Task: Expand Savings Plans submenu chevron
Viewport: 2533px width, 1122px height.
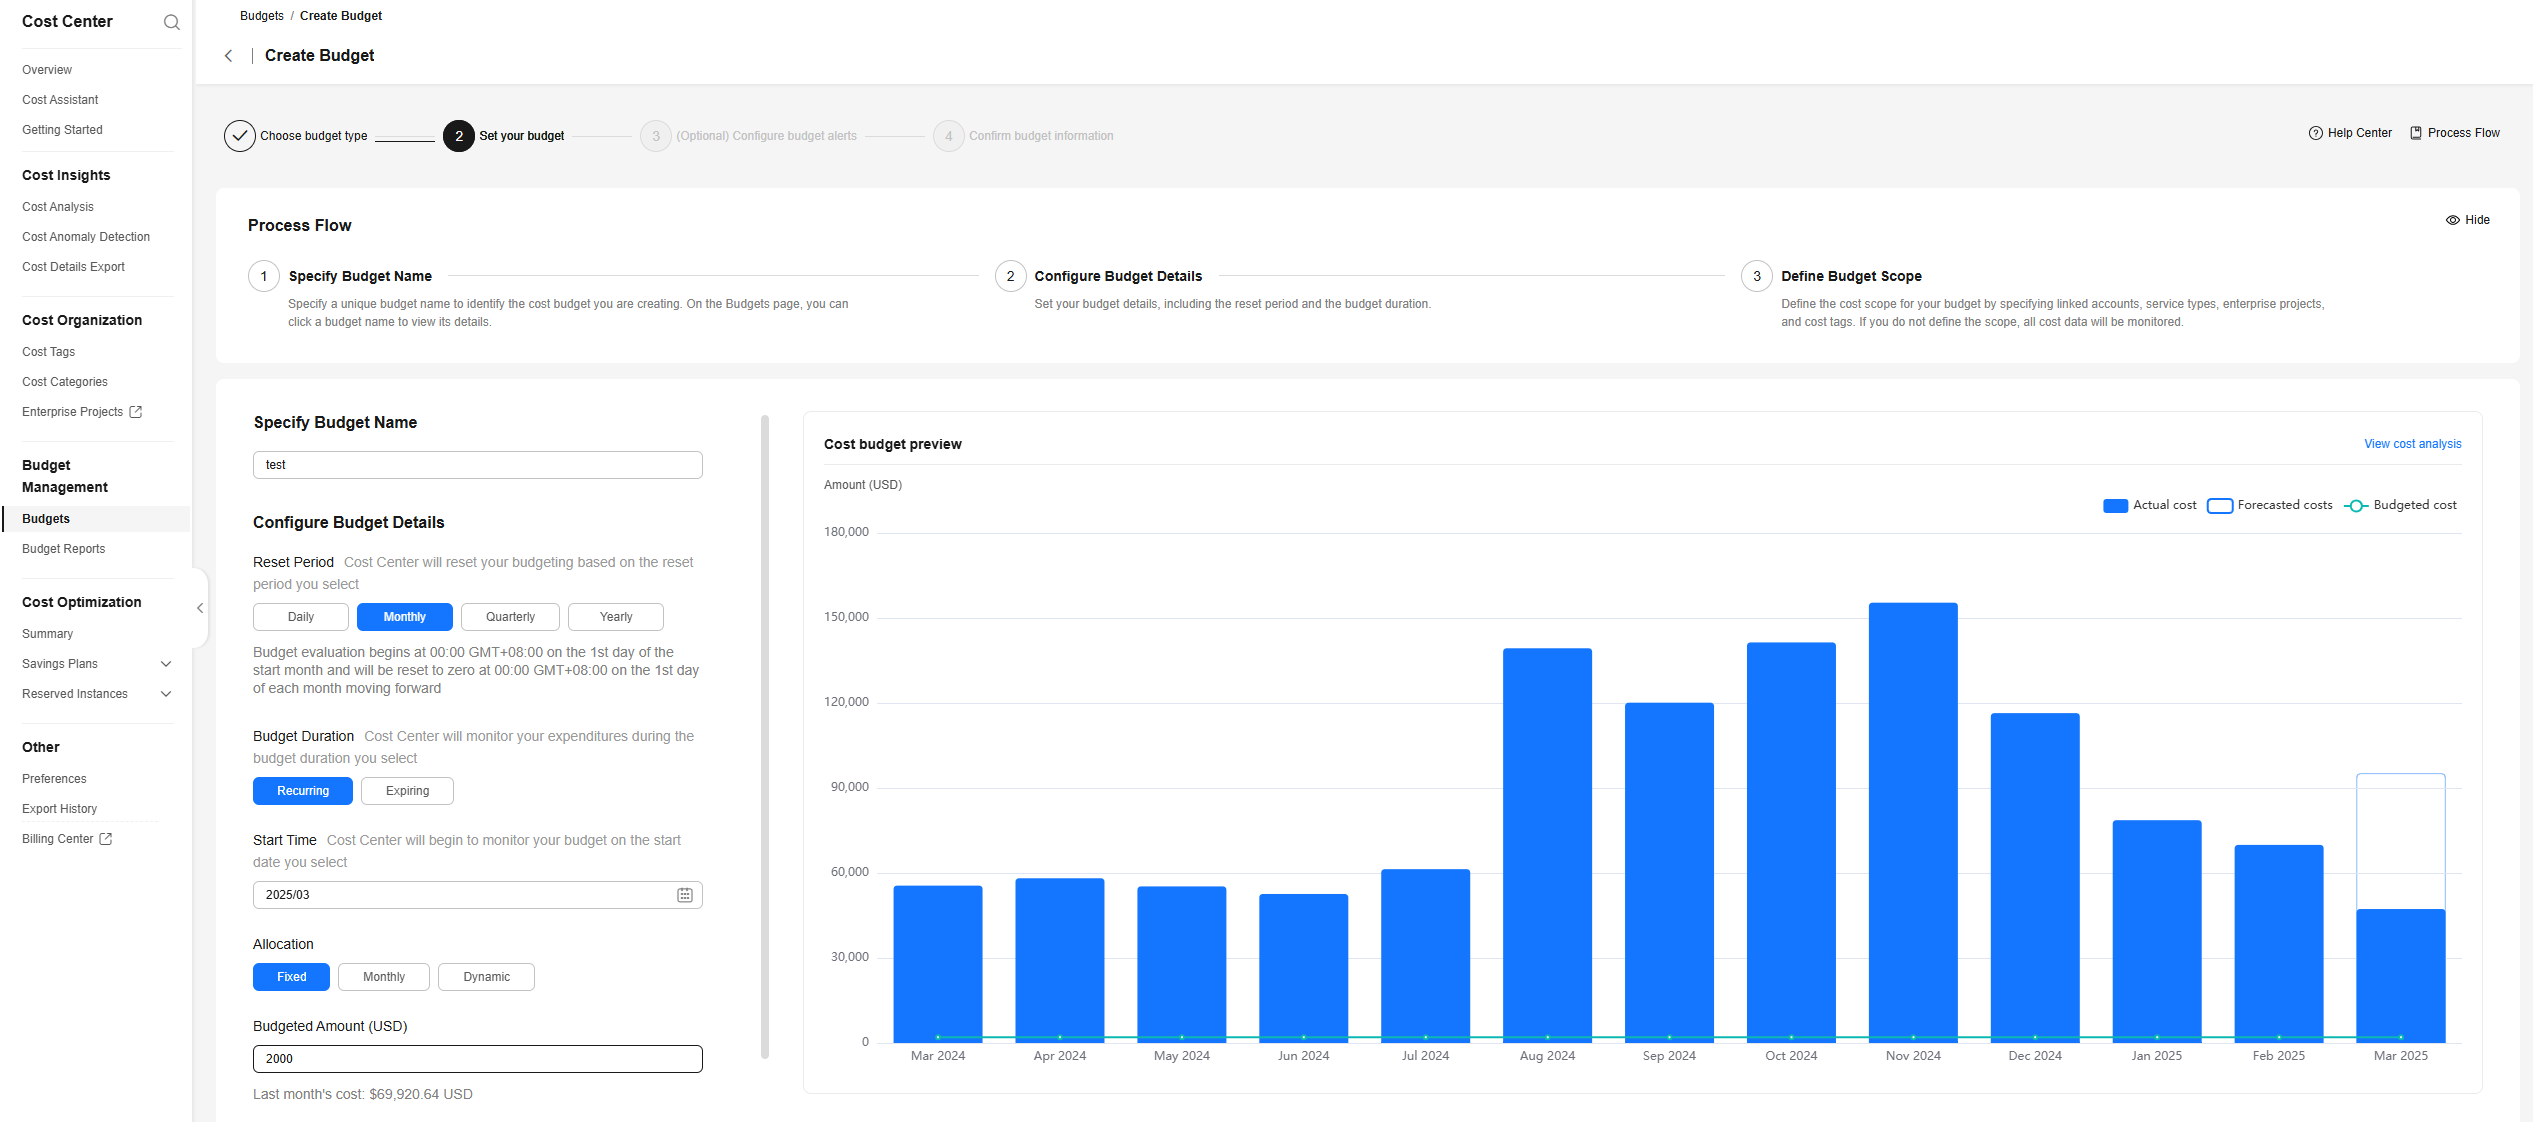Action: coord(166,664)
